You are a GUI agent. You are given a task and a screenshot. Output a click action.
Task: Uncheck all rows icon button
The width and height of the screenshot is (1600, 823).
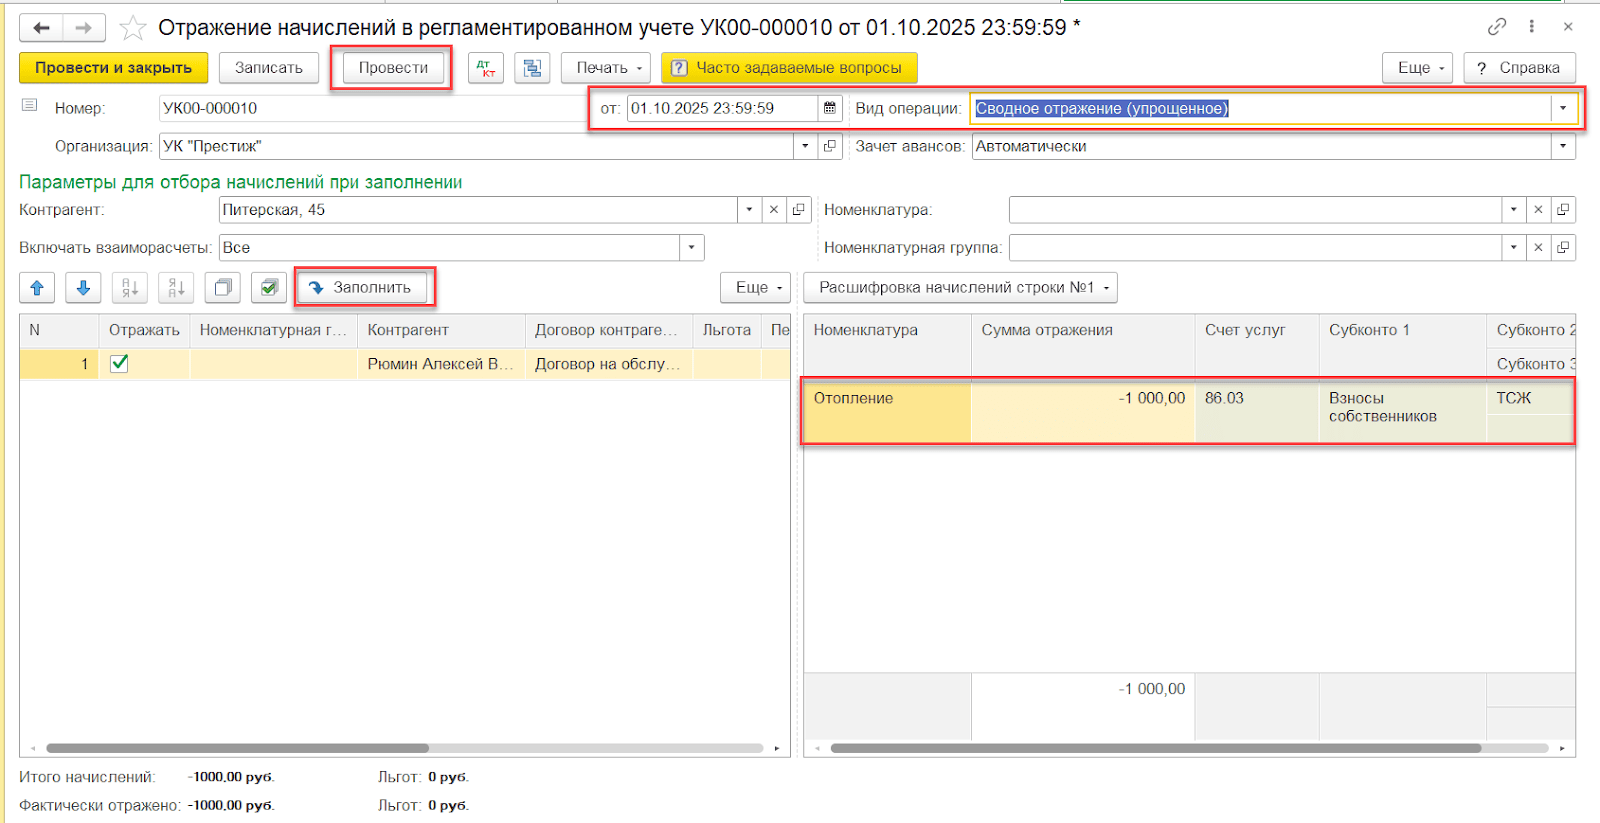coord(222,288)
